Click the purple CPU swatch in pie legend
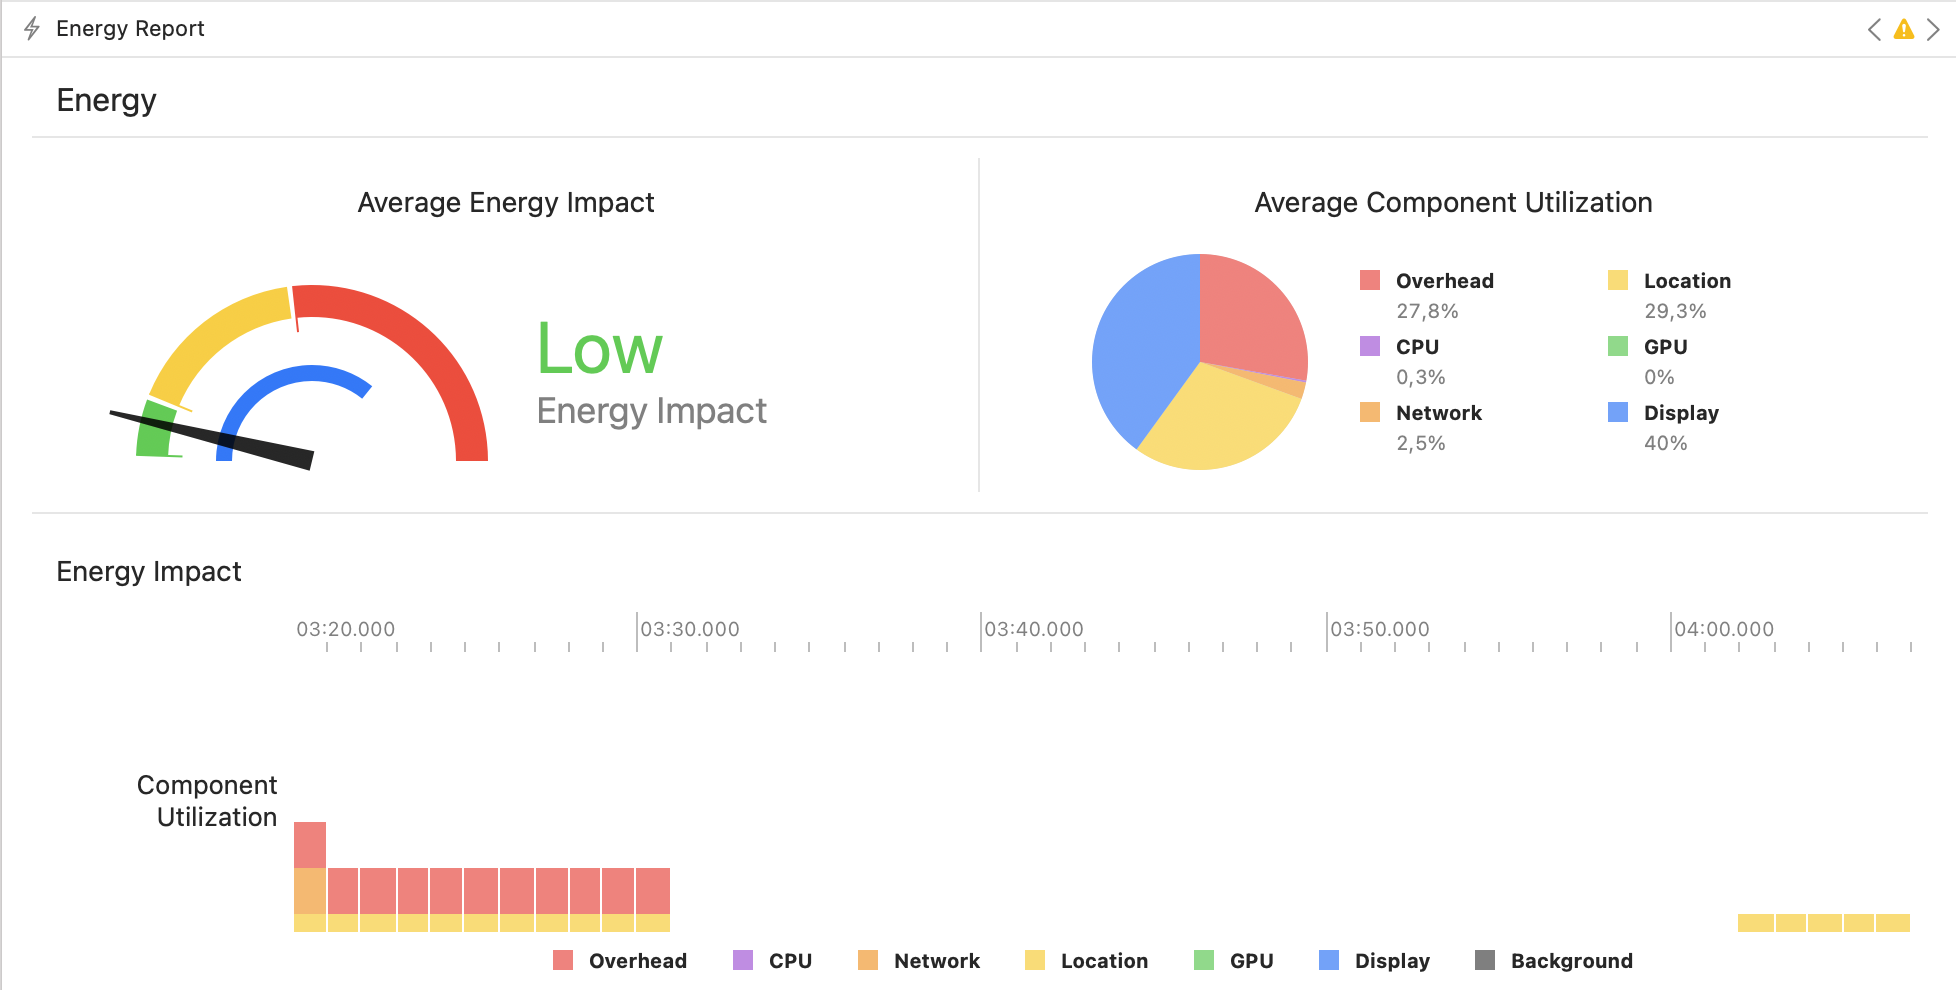 (1370, 346)
